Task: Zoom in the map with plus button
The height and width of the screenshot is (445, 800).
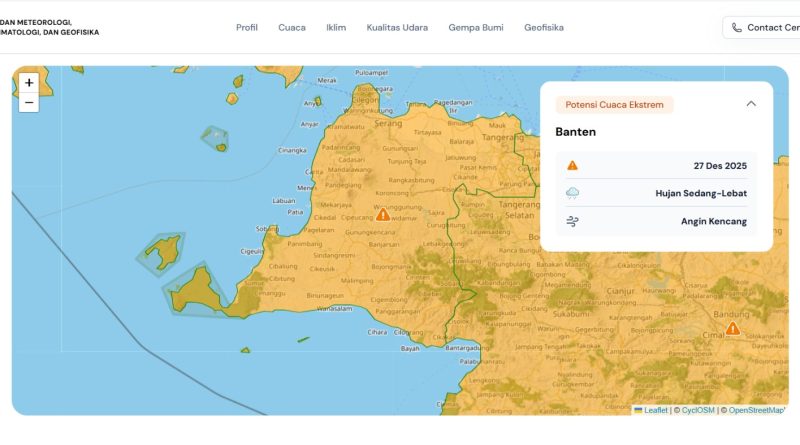Action: 29,83
